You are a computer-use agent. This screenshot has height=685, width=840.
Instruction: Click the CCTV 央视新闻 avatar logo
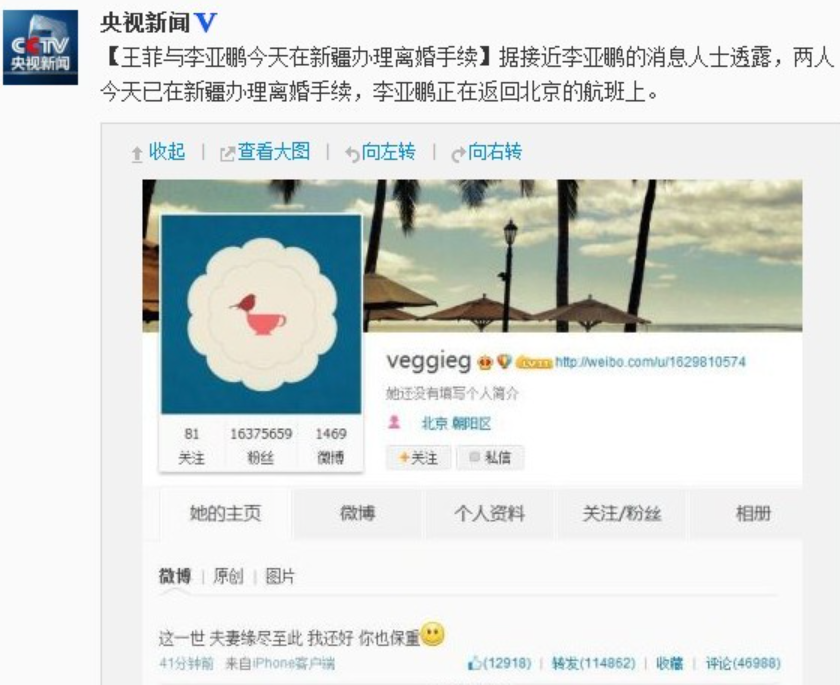(40, 48)
